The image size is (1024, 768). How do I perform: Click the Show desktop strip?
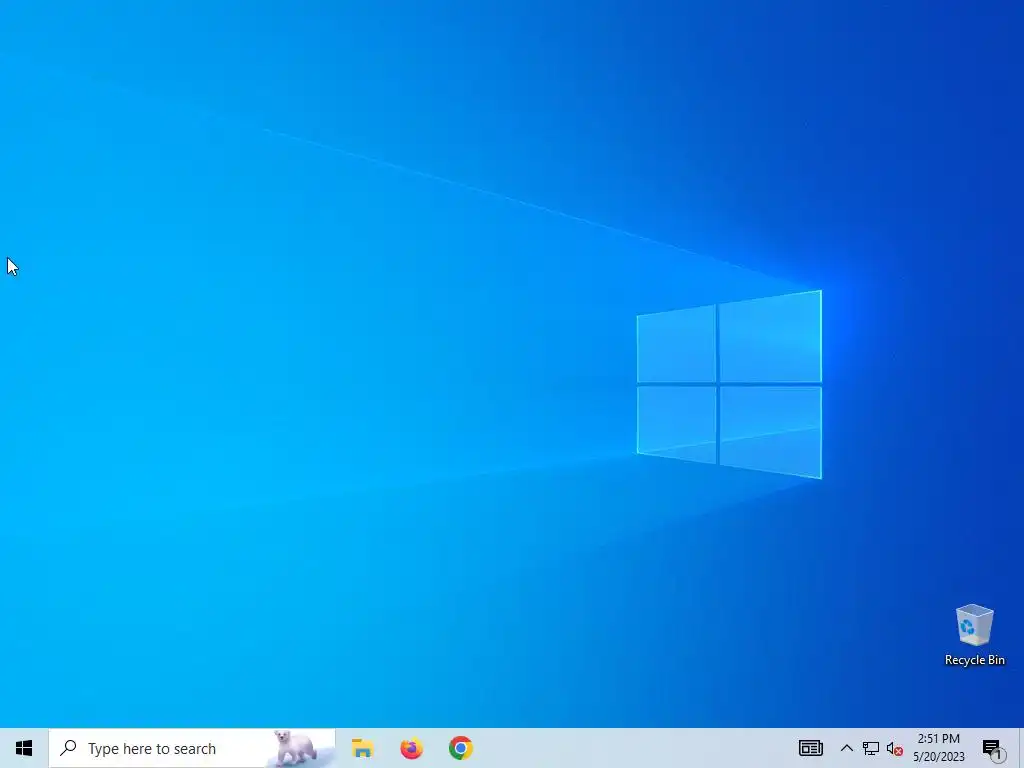point(1021,748)
